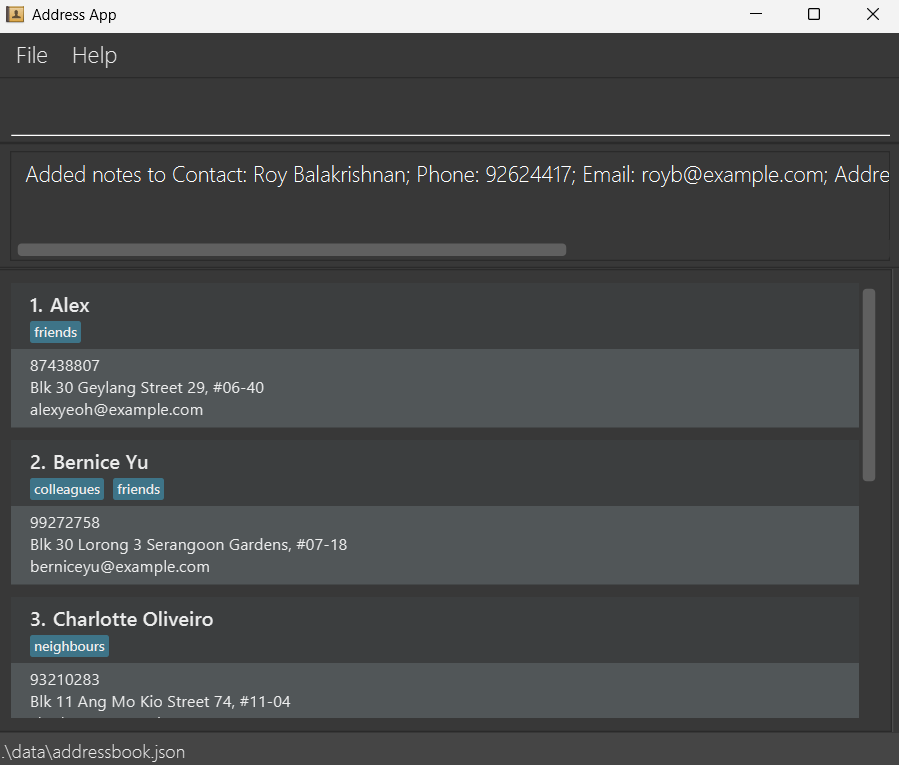This screenshot has width=899, height=765.
Task: Click the colleagues tag on Bernice Yu
Action: click(x=67, y=489)
